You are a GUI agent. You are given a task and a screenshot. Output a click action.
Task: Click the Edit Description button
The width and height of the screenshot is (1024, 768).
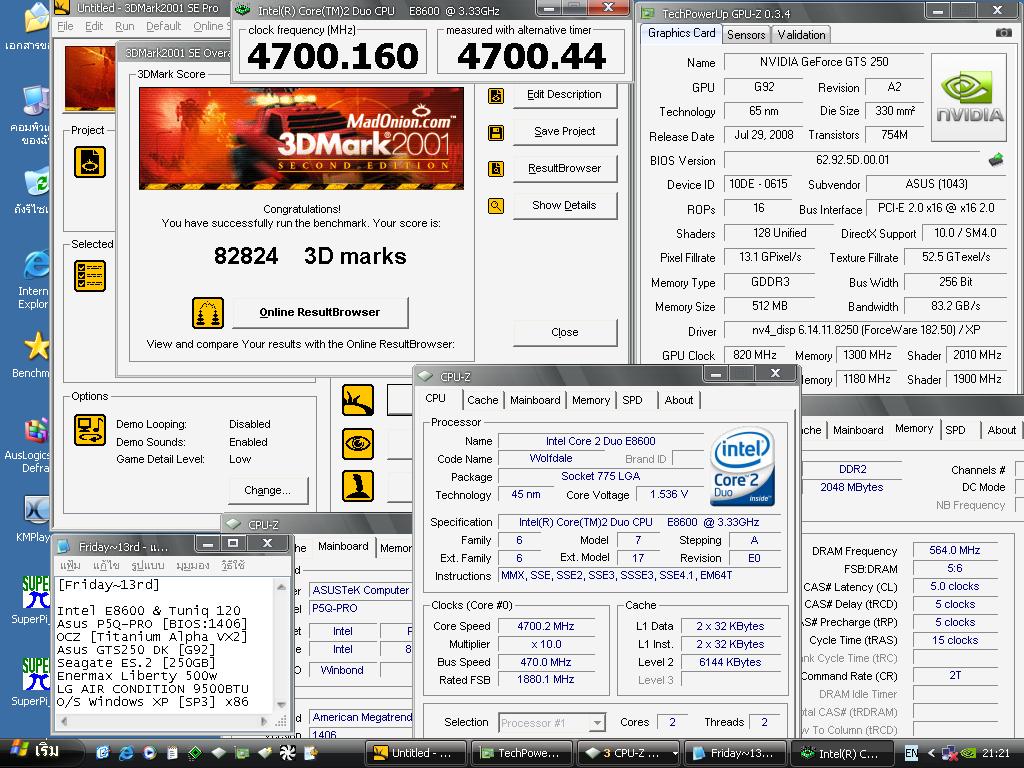coord(564,95)
